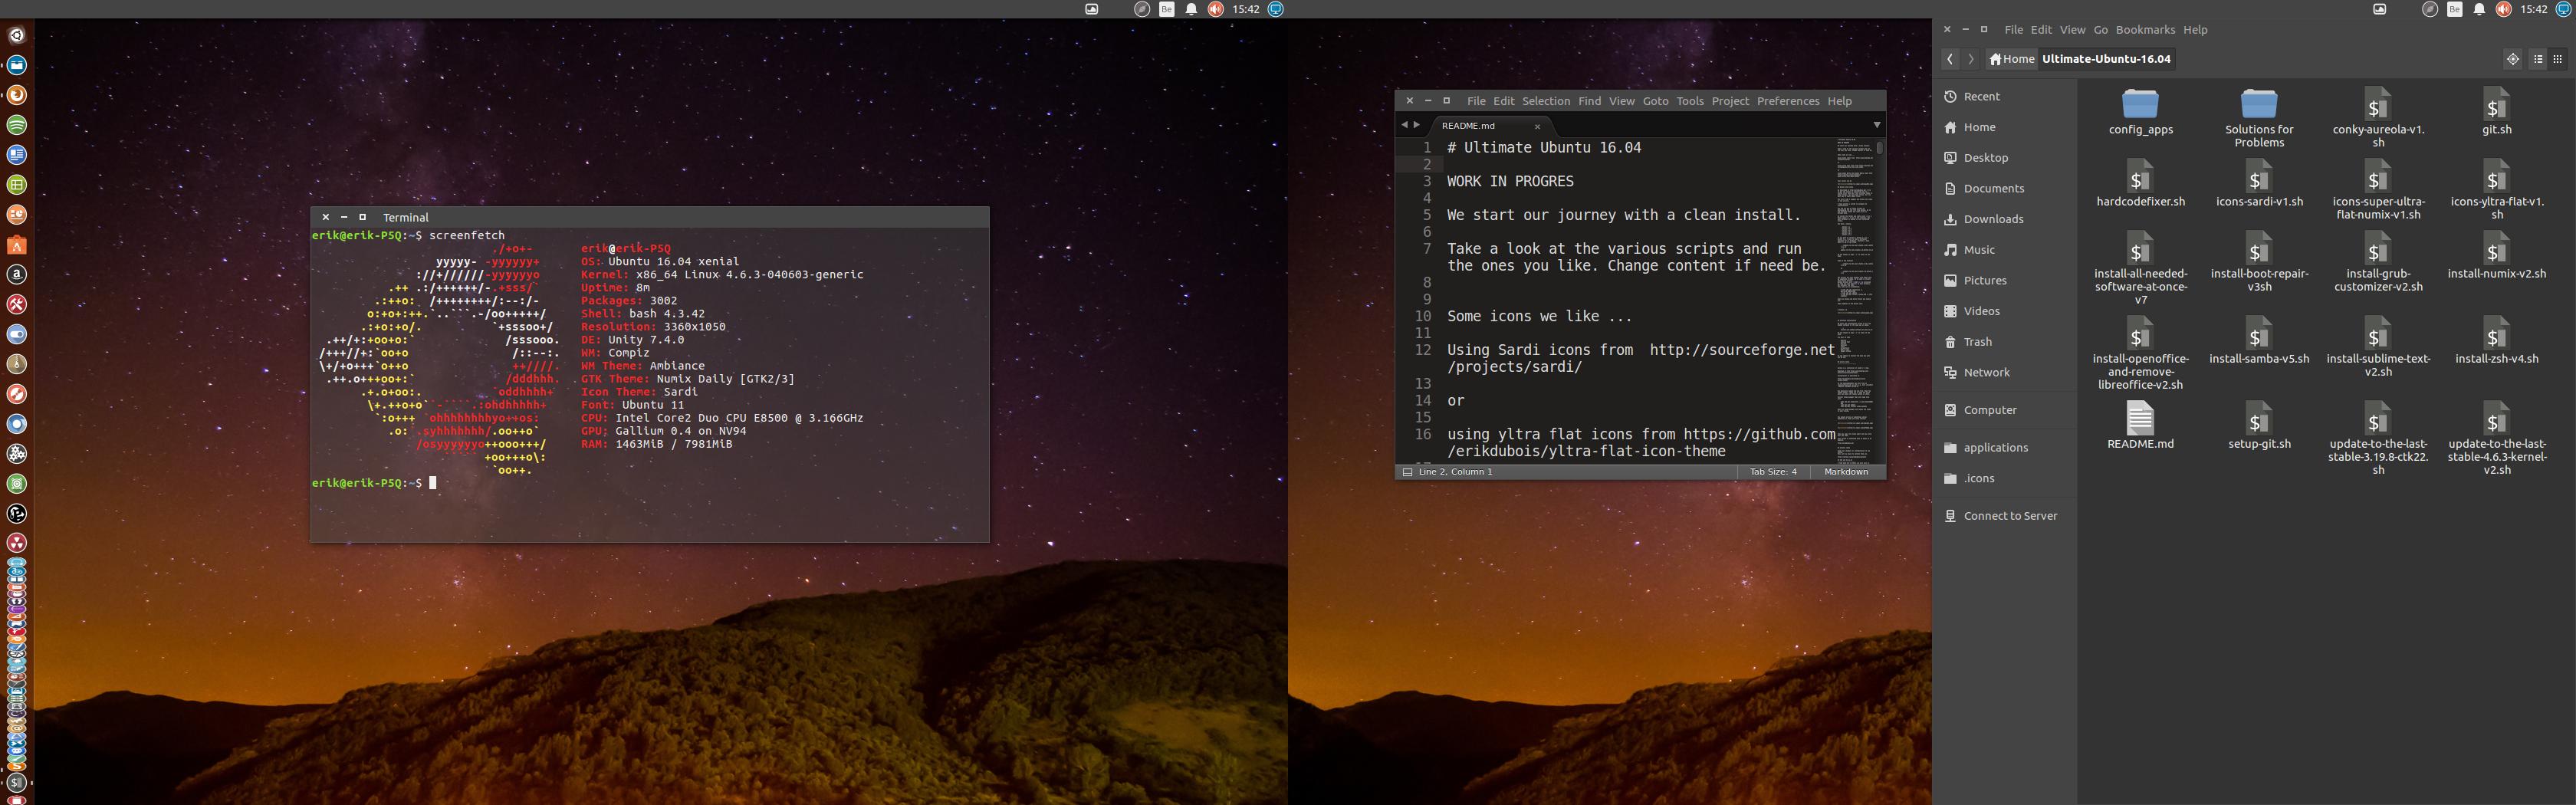Click Home breadcrumb in file manager path bar

2012,59
